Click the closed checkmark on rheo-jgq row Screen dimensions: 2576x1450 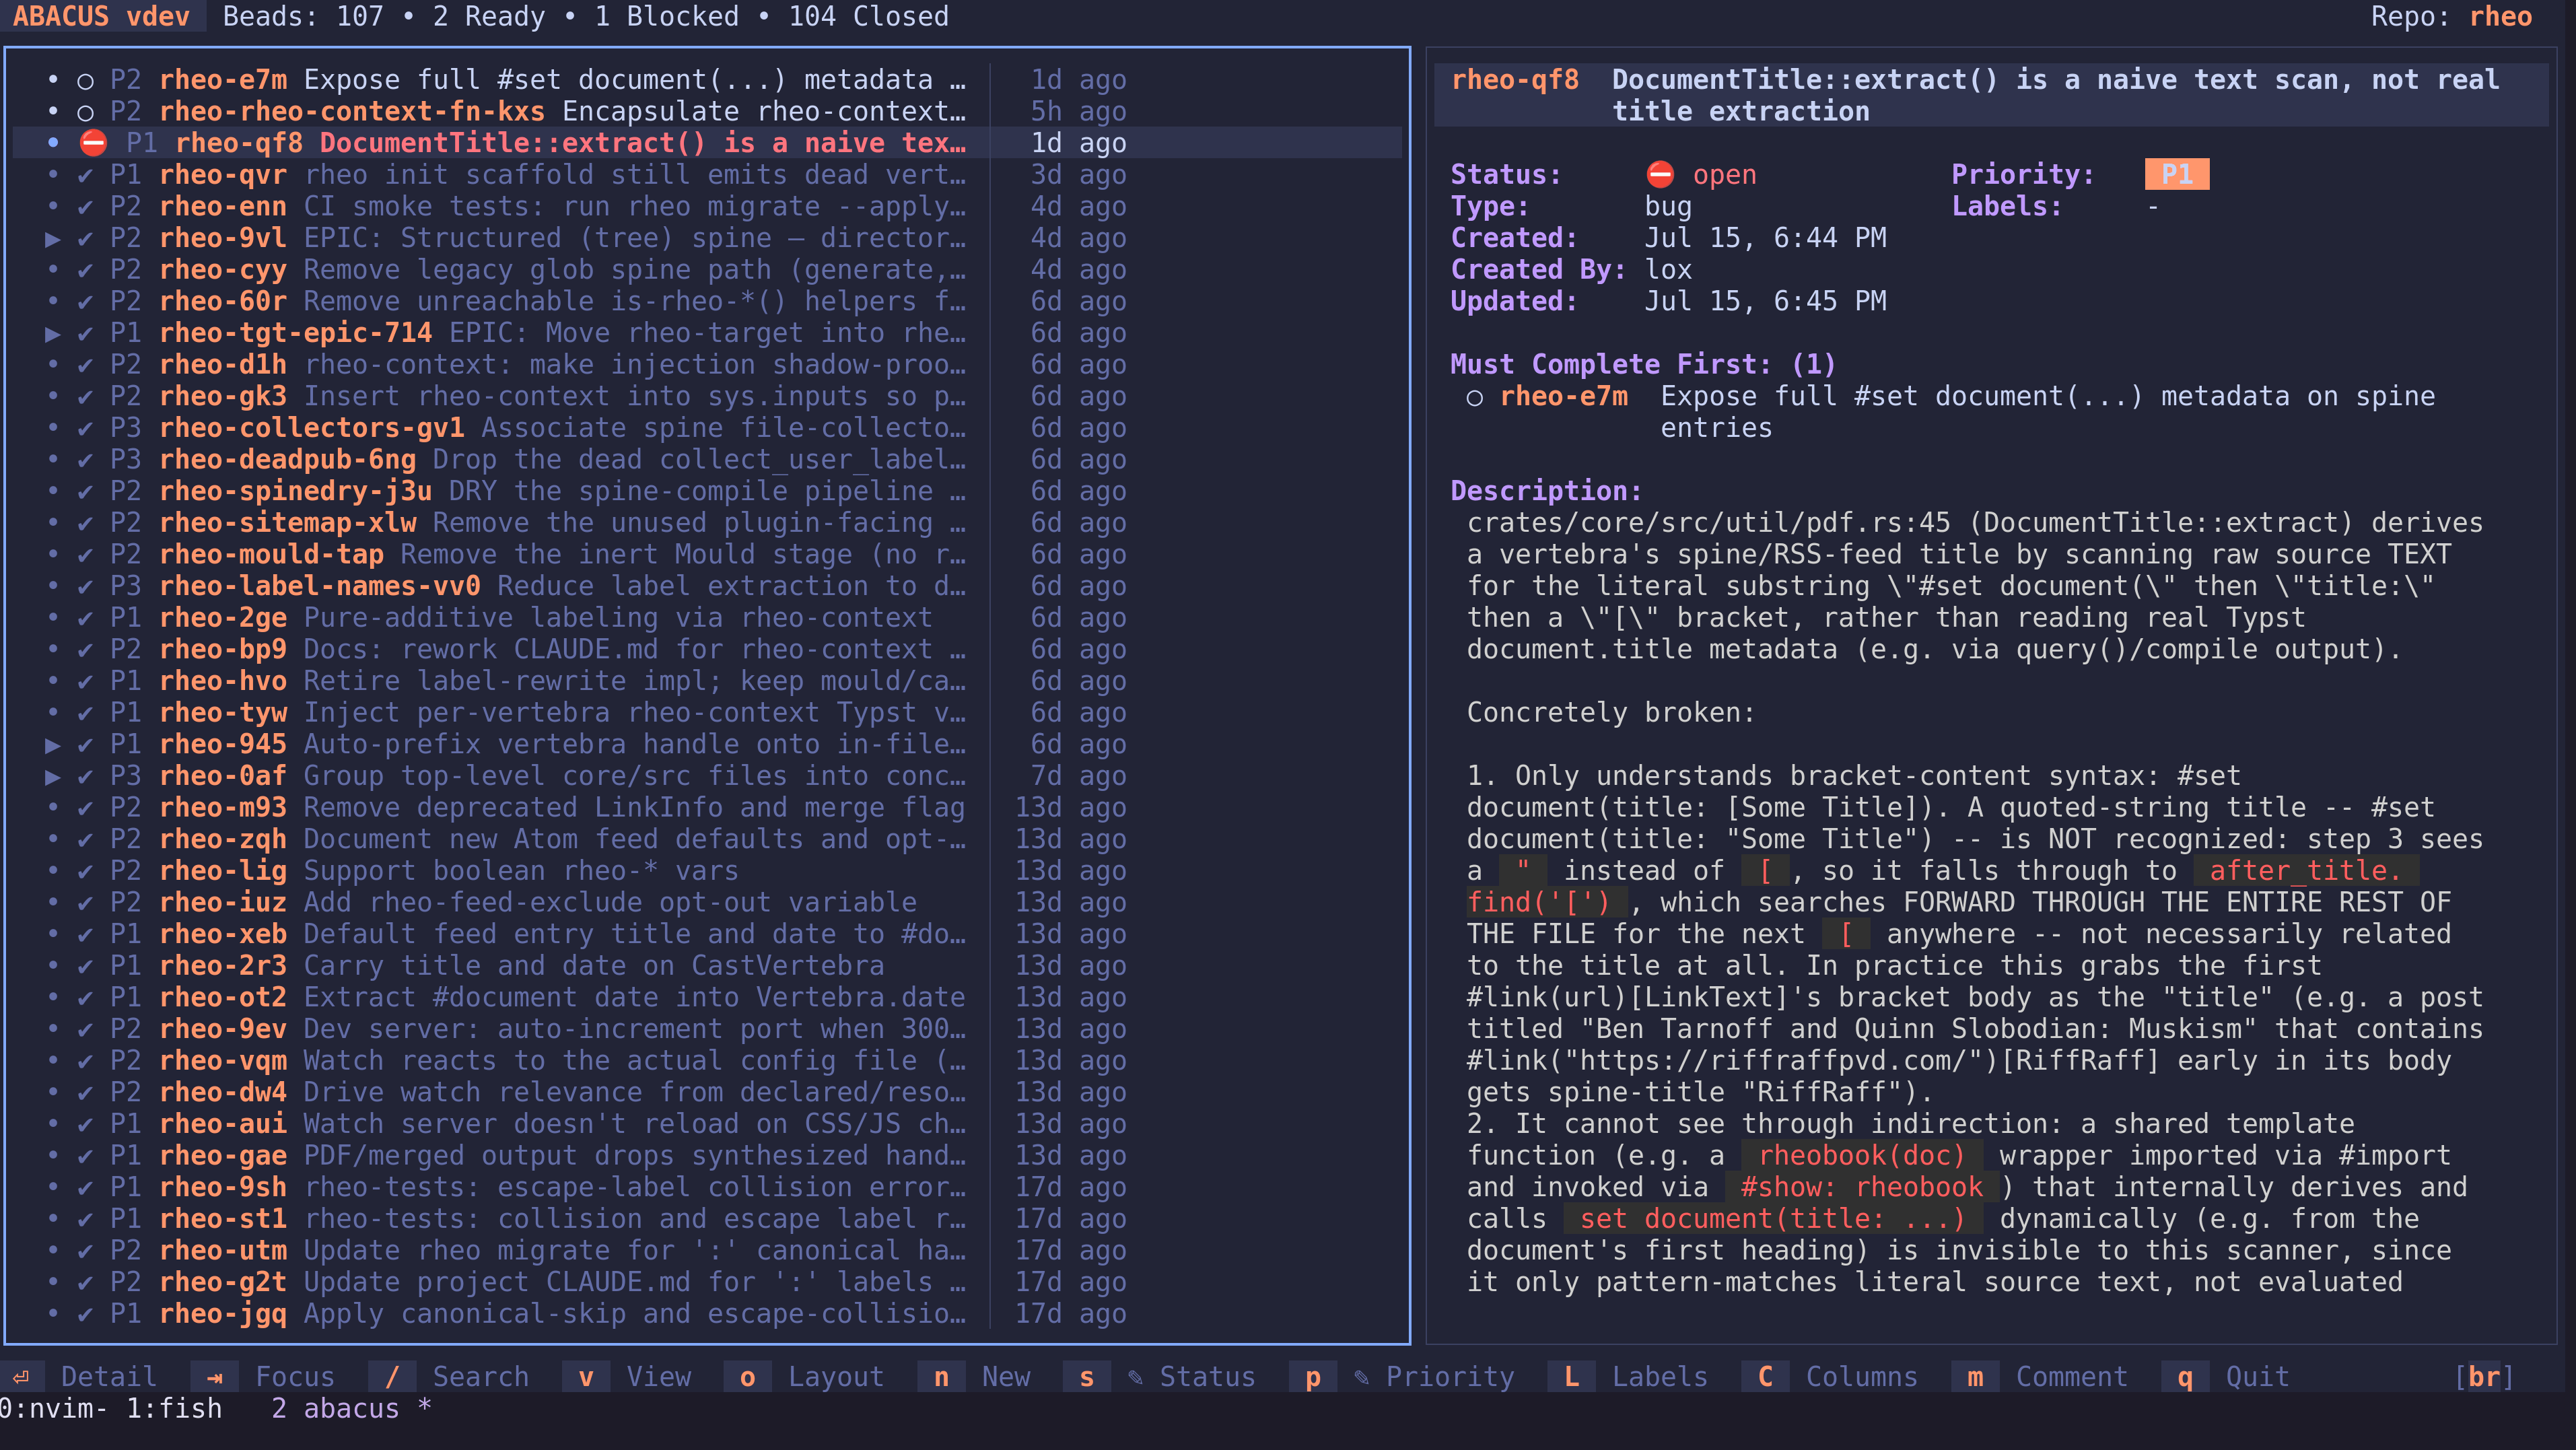pyautogui.click(x=86, y=1314)
